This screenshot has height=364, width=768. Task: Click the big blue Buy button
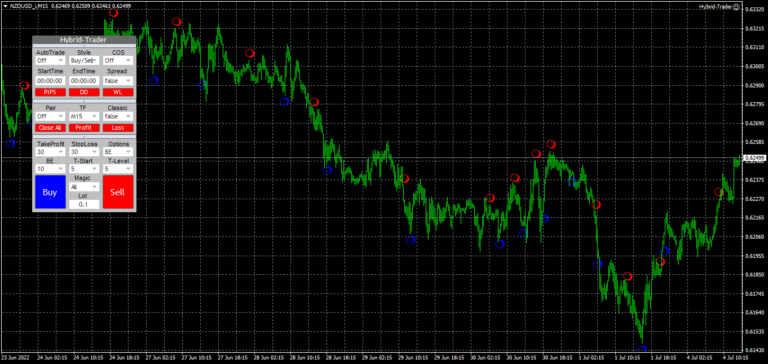[50, 192]
